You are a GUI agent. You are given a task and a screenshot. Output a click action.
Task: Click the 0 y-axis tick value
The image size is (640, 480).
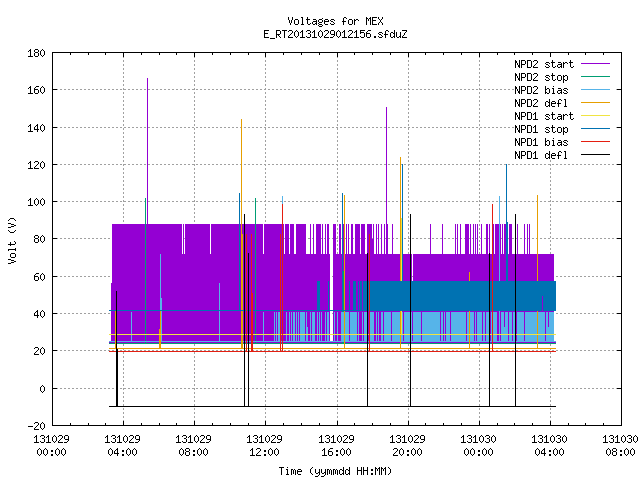(42, 389)
